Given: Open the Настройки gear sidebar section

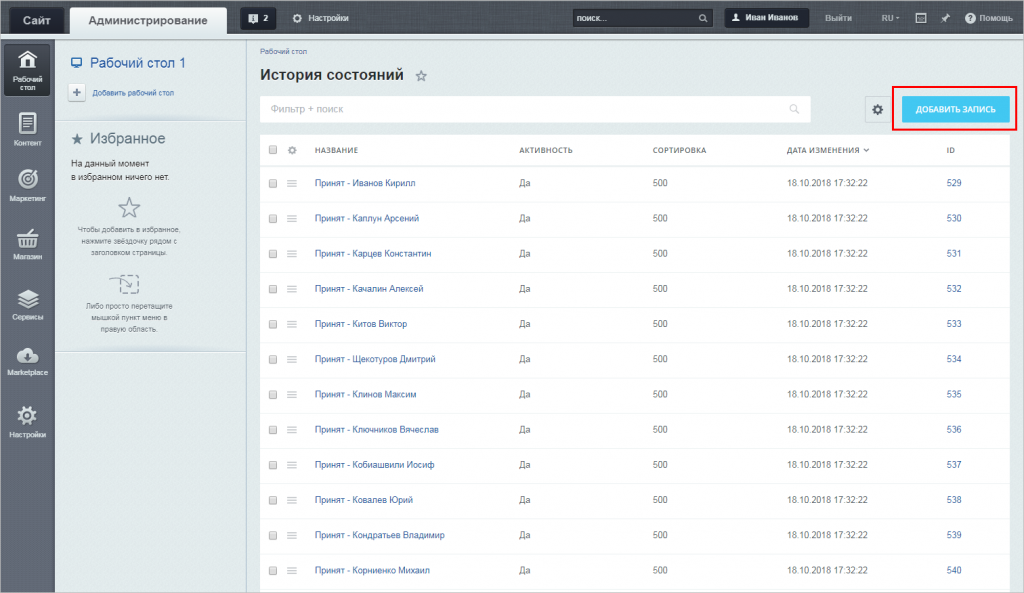Looking at the screenshot, I should point(27,421).
